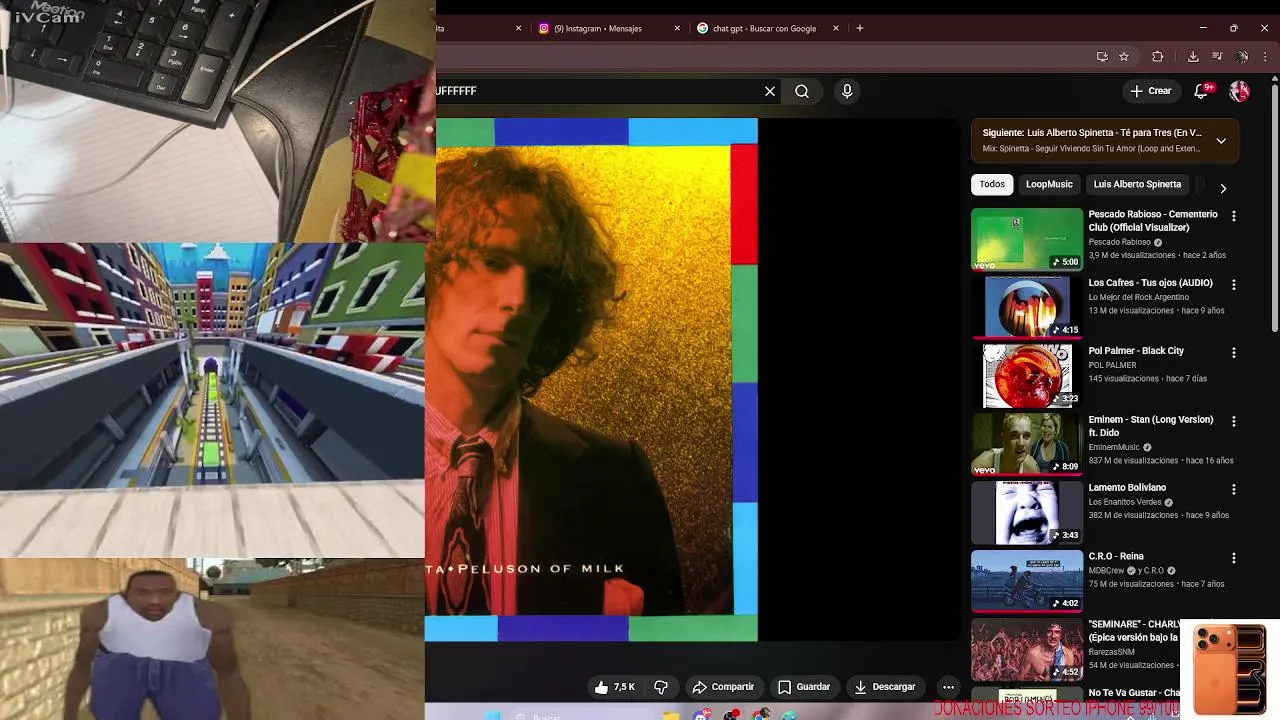The height and width of the screenshot is (720, 1280).
Task: Click the Compartir button
Action: coord(723,687)
